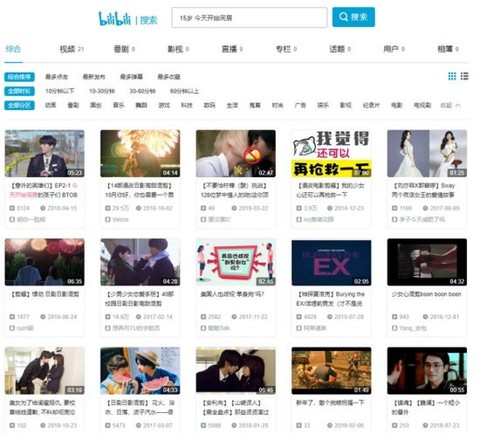
Task: Click the blue 搜索 search button
Action: [353, 17]
